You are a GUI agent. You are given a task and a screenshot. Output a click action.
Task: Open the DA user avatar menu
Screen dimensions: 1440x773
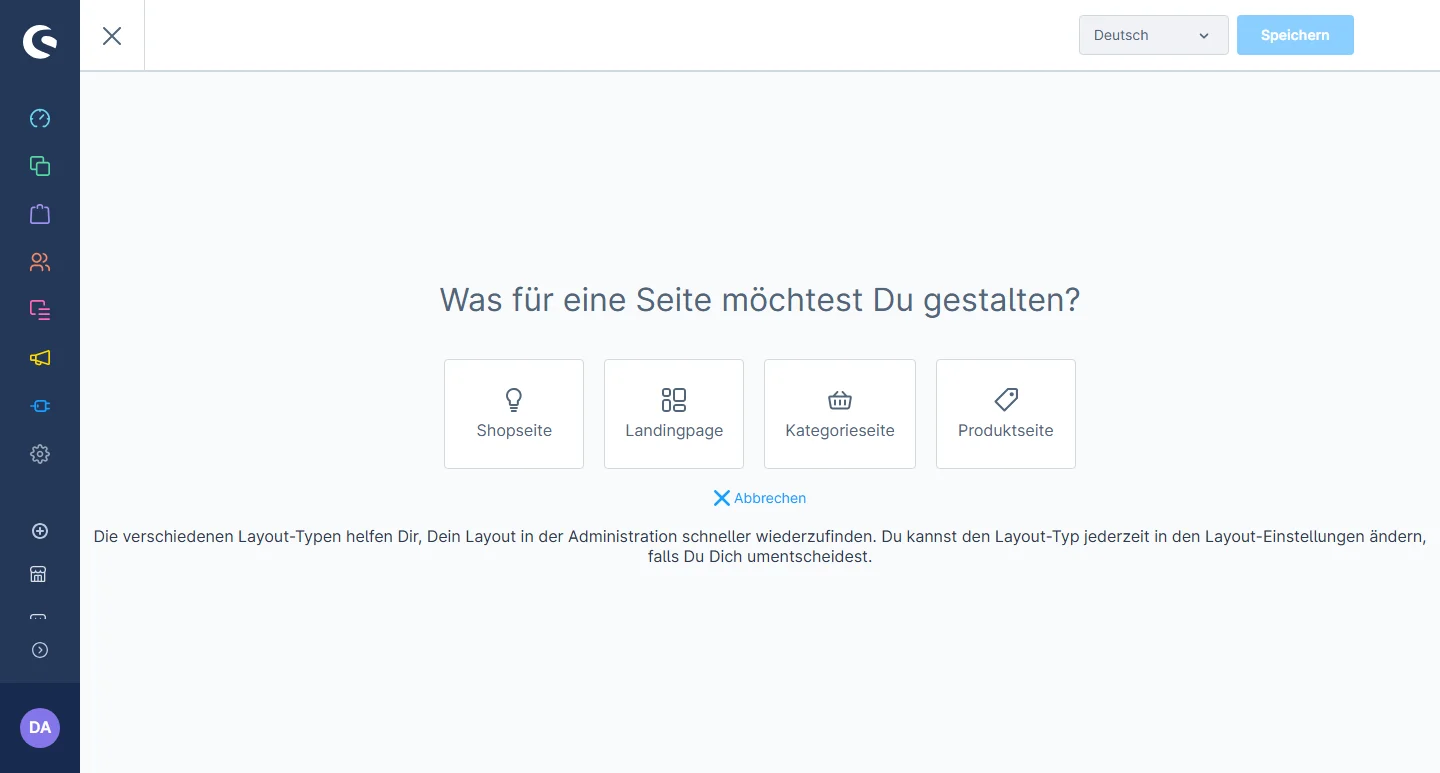coord(40,728)
